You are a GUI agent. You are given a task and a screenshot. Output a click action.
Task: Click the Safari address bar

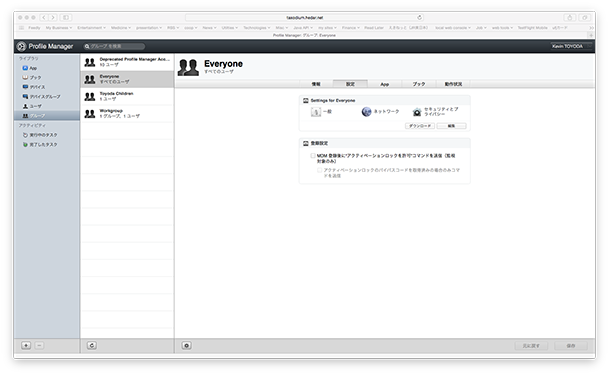click(x=304, y=17)
